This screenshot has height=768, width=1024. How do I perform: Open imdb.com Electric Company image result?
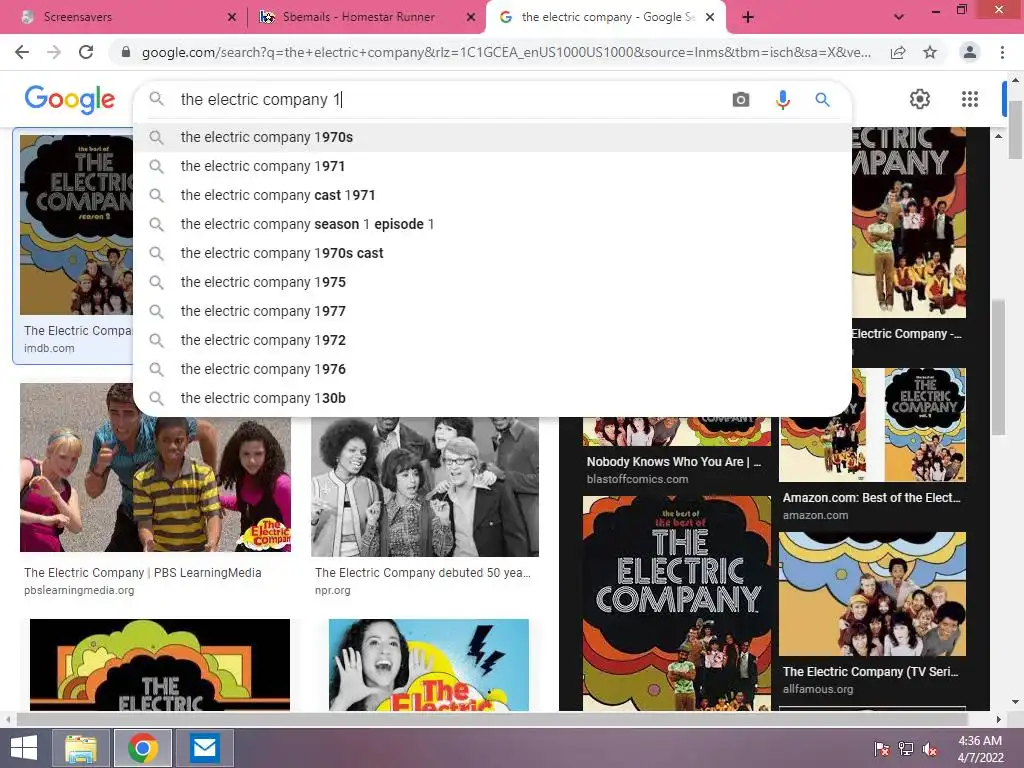pyautogui.click(x=76, y=225)
